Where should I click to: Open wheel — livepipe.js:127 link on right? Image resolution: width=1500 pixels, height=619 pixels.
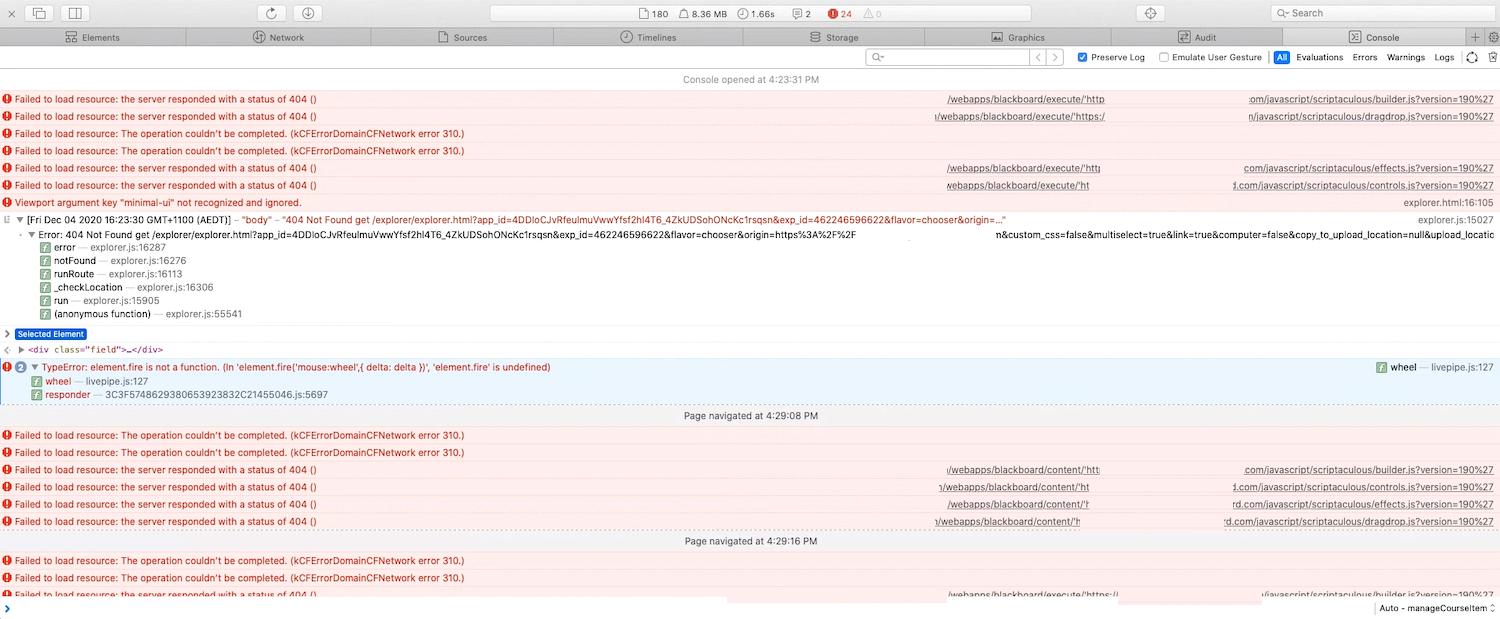coord(1435,368)
